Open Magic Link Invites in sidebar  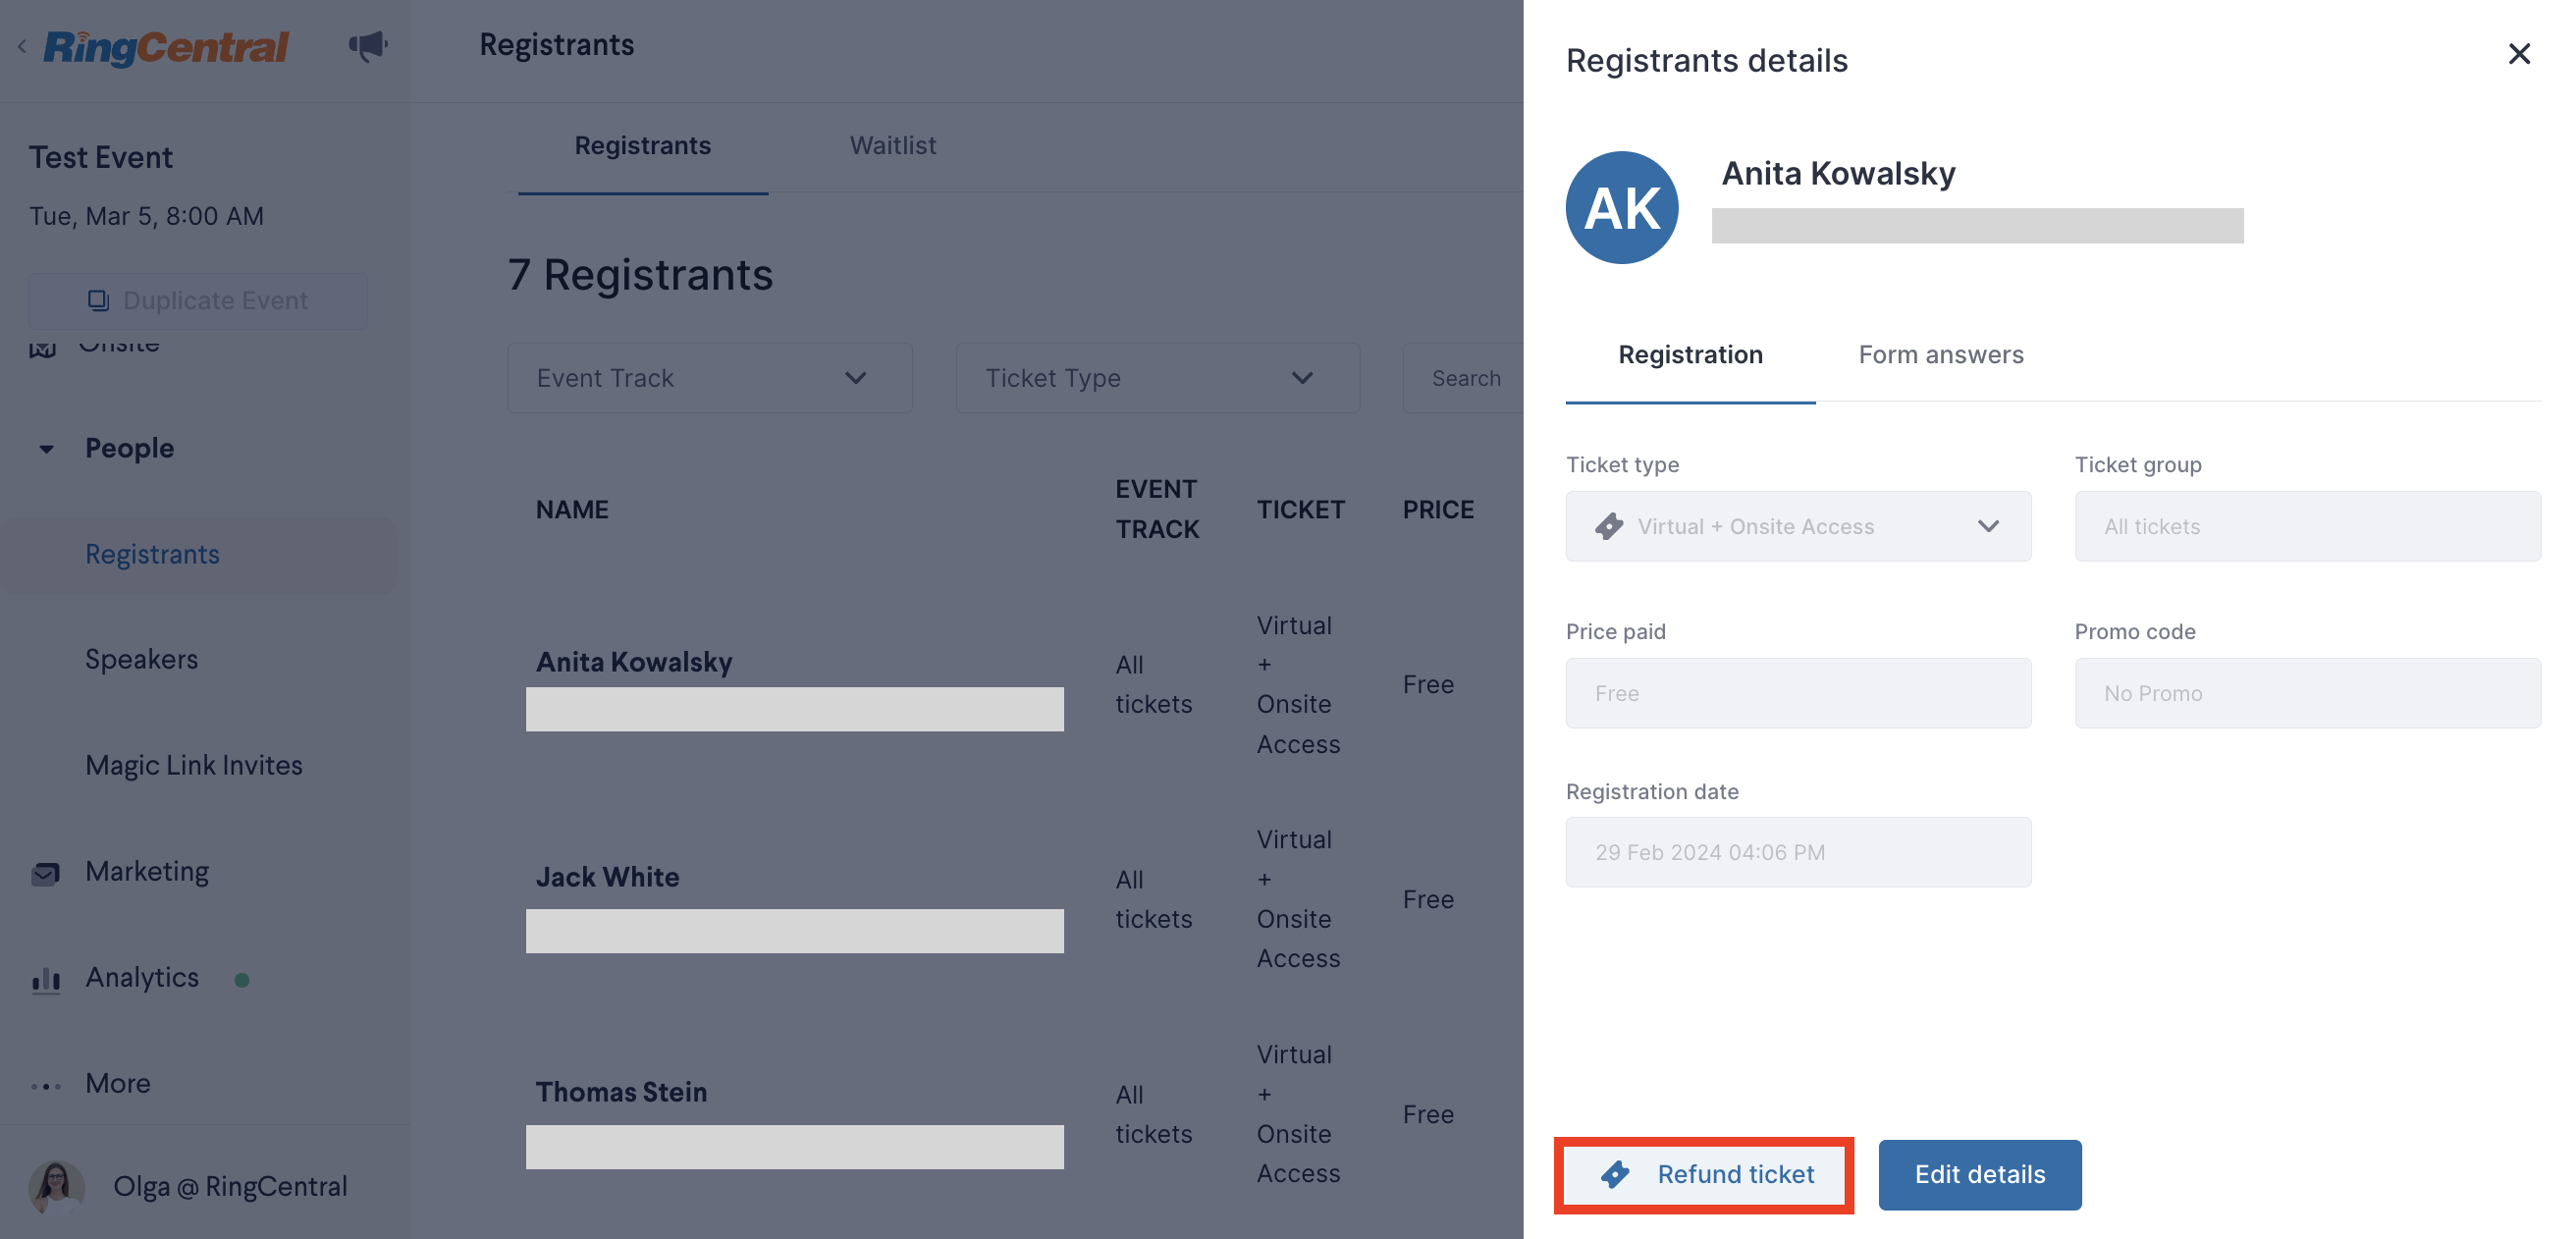pyautogui.click(x=194, y=766)
